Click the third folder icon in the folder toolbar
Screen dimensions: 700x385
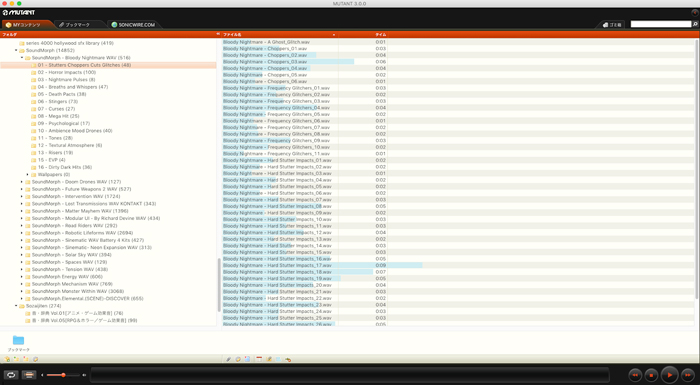pos(26,359)
